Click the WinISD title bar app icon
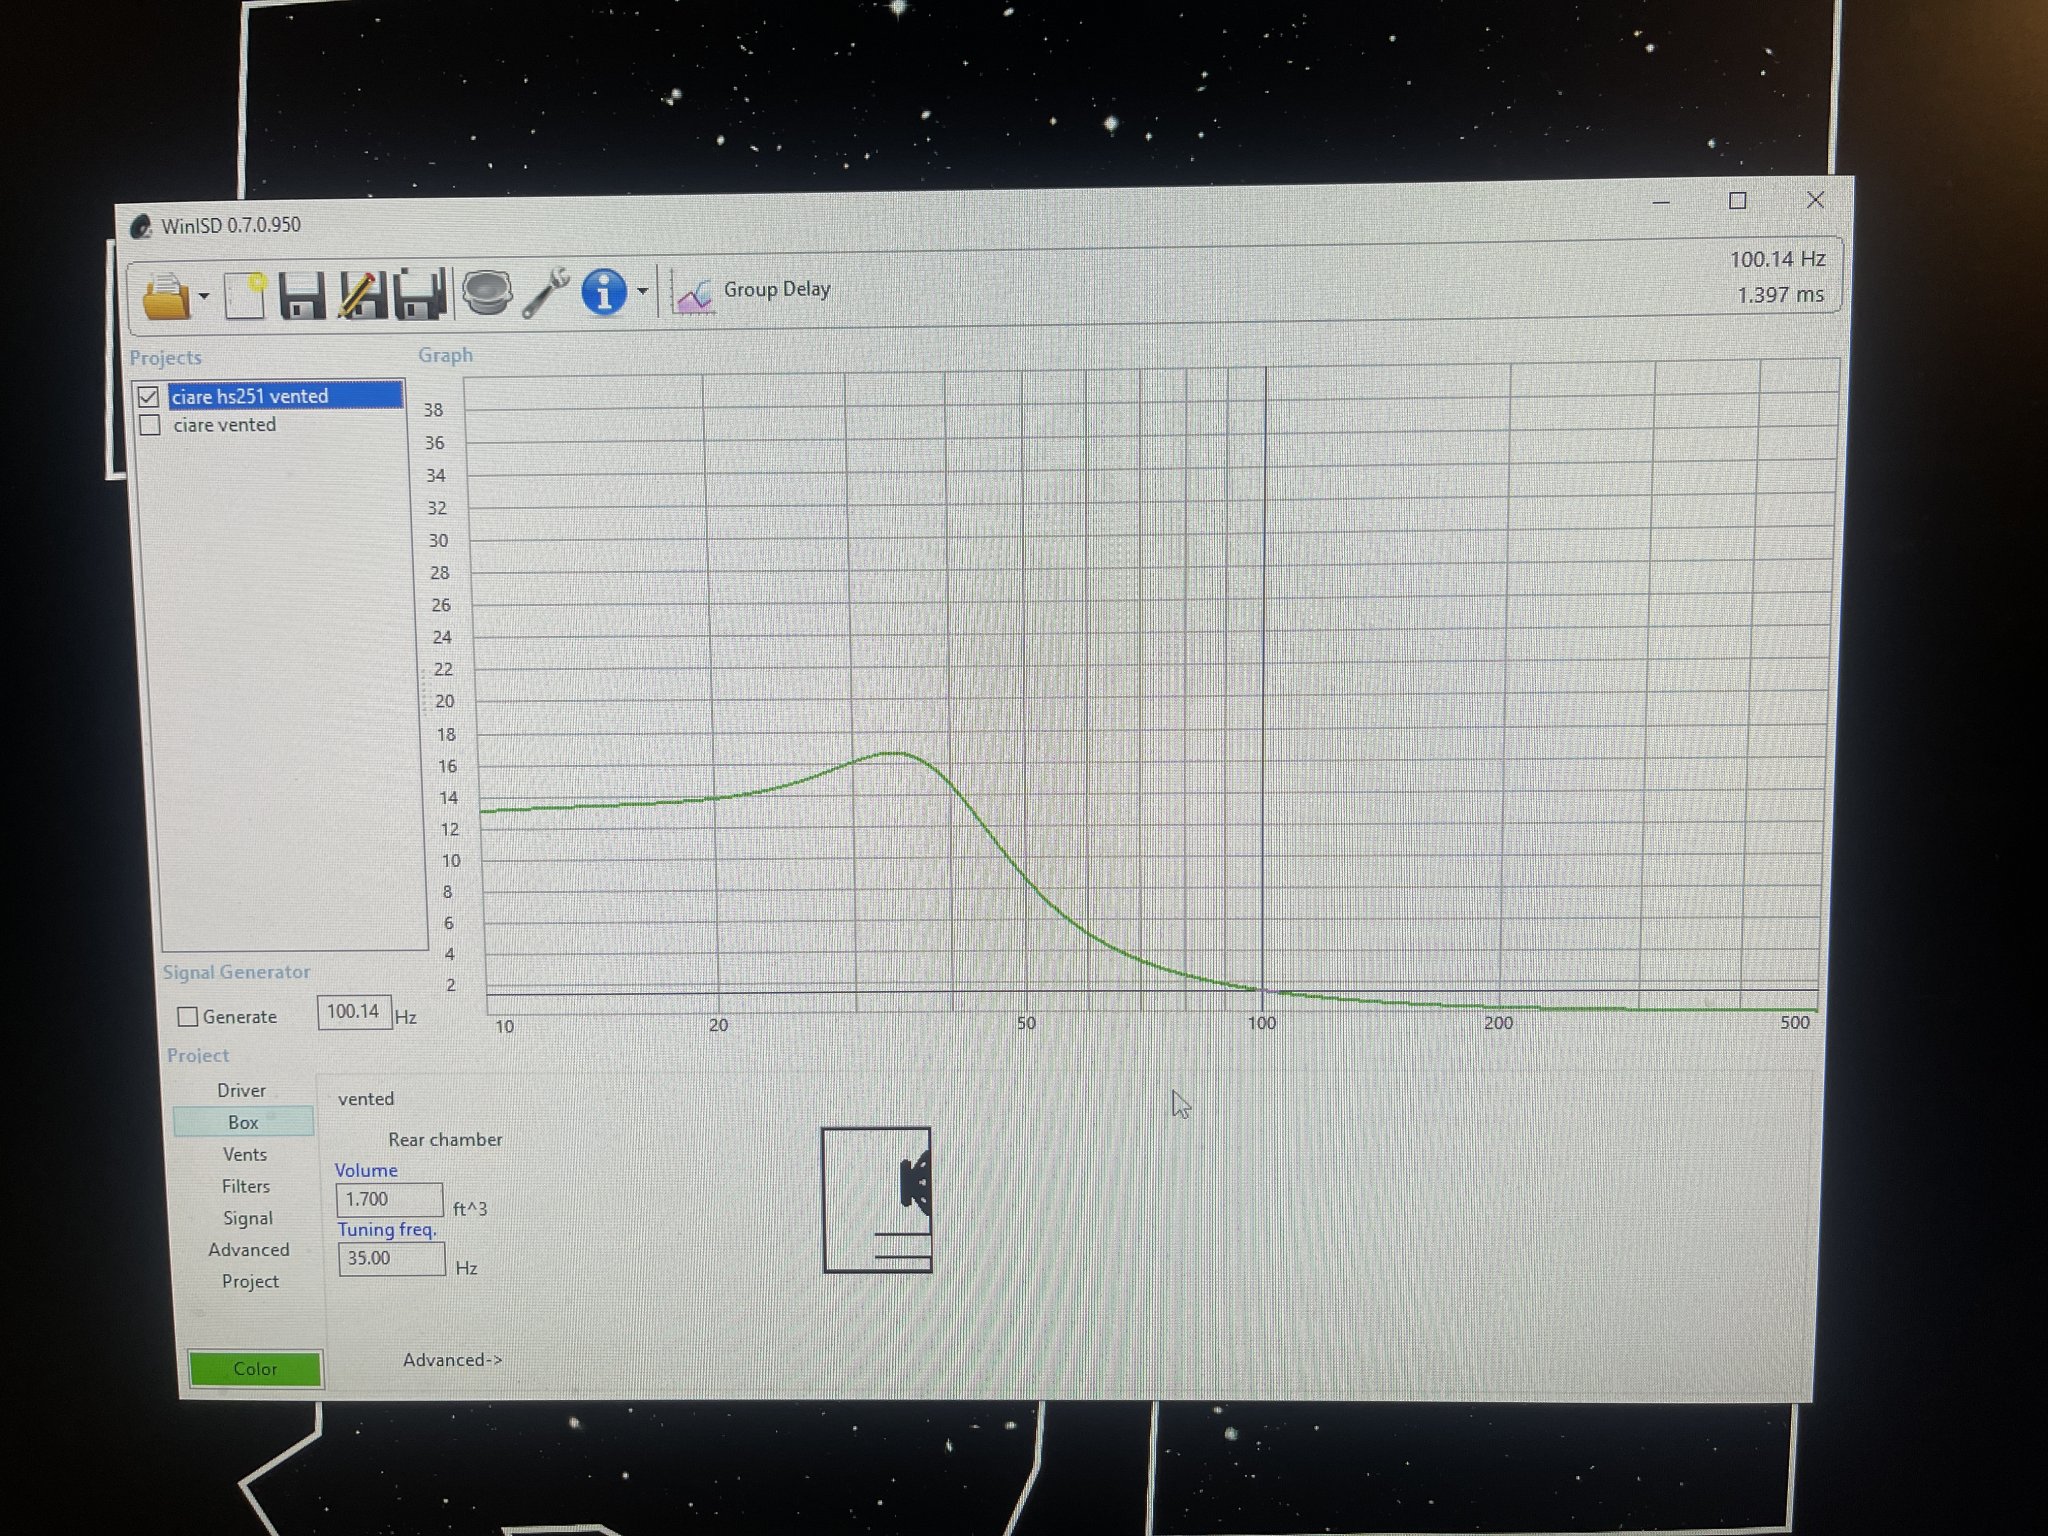Viewport: 2048px width, 1536px height. click(141, 226)
